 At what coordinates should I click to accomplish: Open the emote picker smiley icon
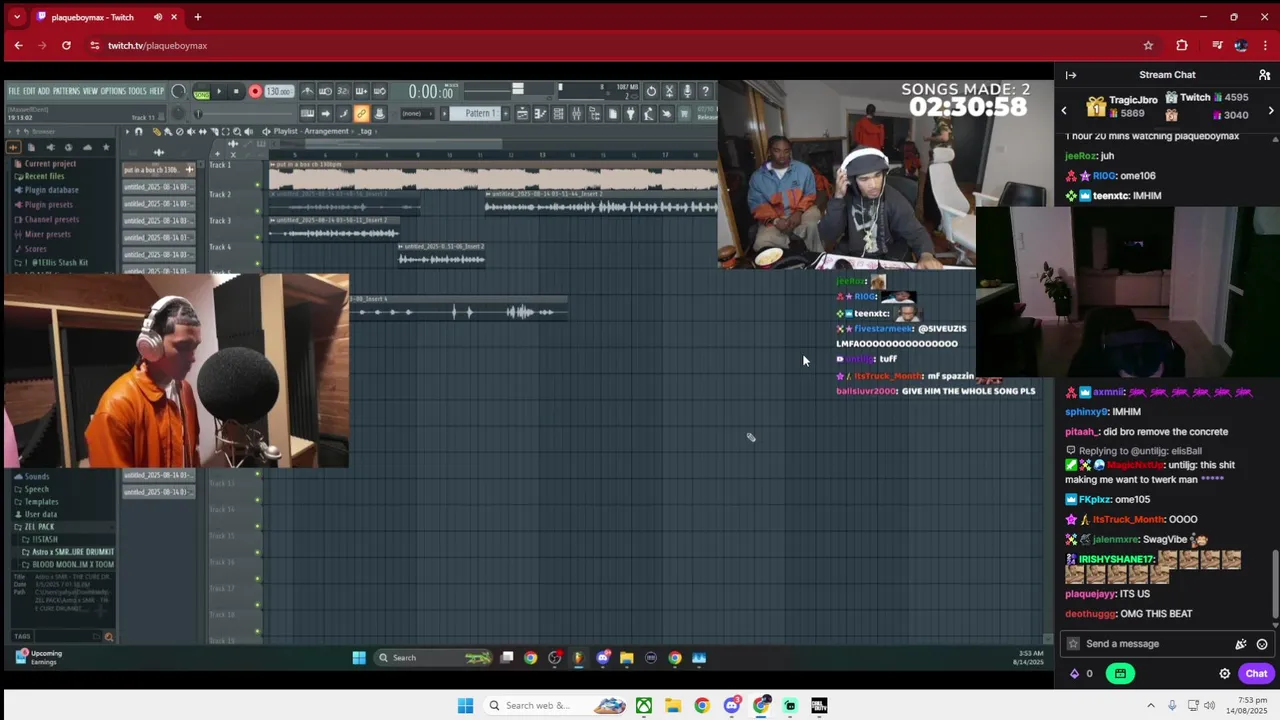click(x=1262, y=644)
